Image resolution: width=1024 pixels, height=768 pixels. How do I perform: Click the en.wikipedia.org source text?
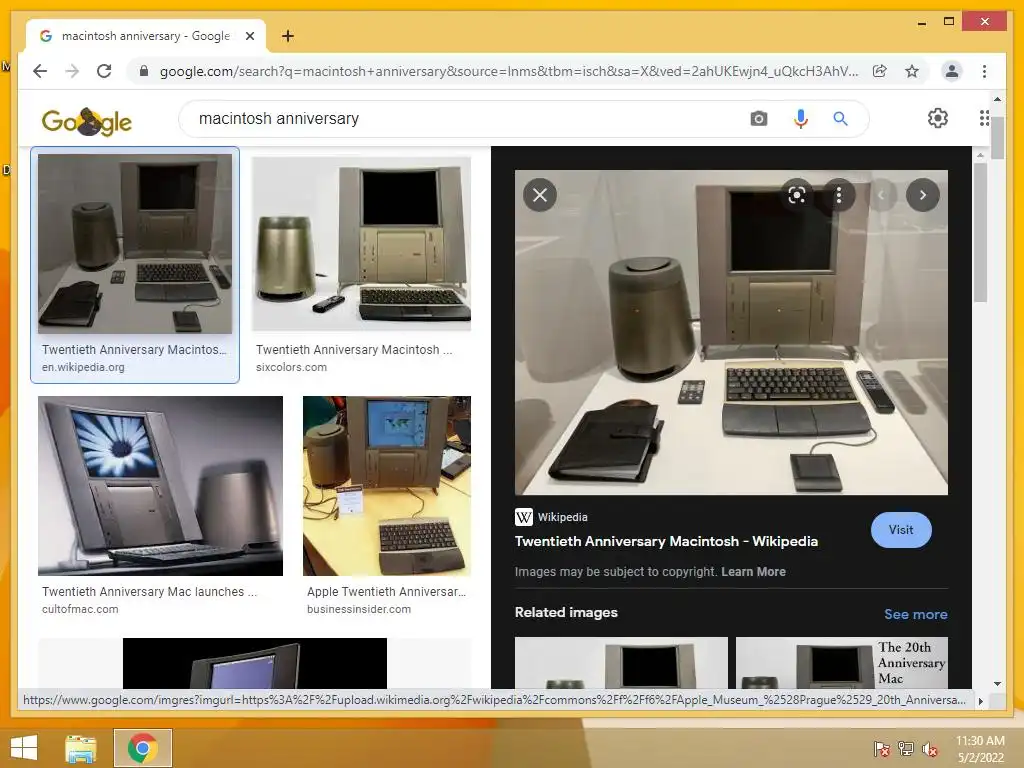pyautogui.click(x=83, y=367)
